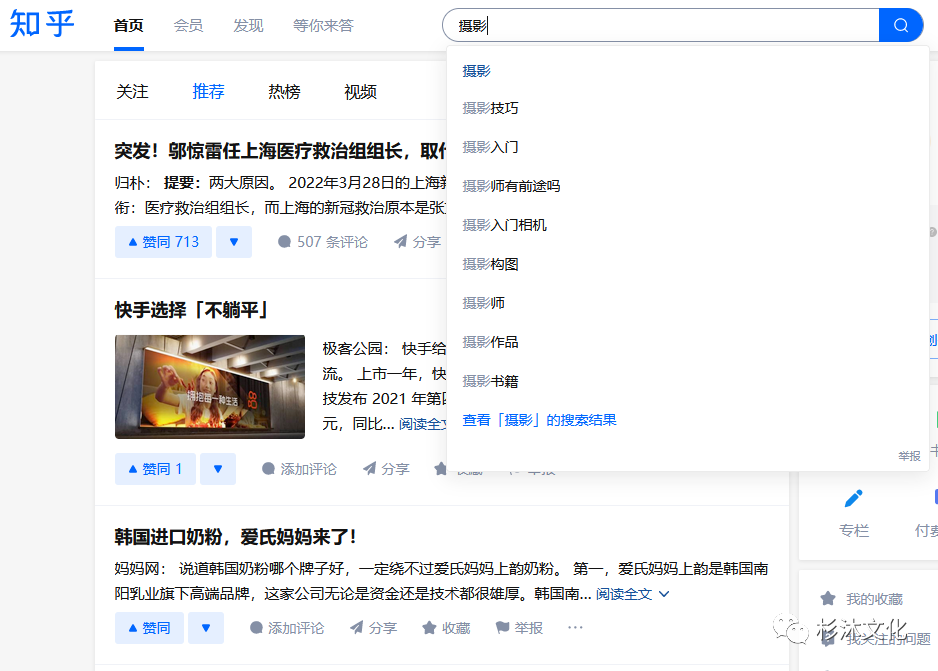Select the 摄影 suggestion
The width and height of the screenshot is (938, 671).
coord(477,71)
